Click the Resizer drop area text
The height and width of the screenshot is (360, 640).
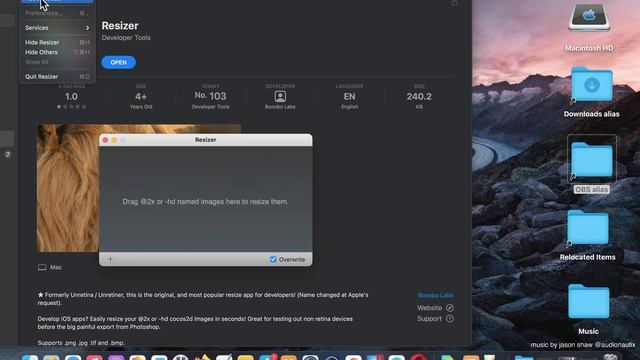click(x=205, y=202)
